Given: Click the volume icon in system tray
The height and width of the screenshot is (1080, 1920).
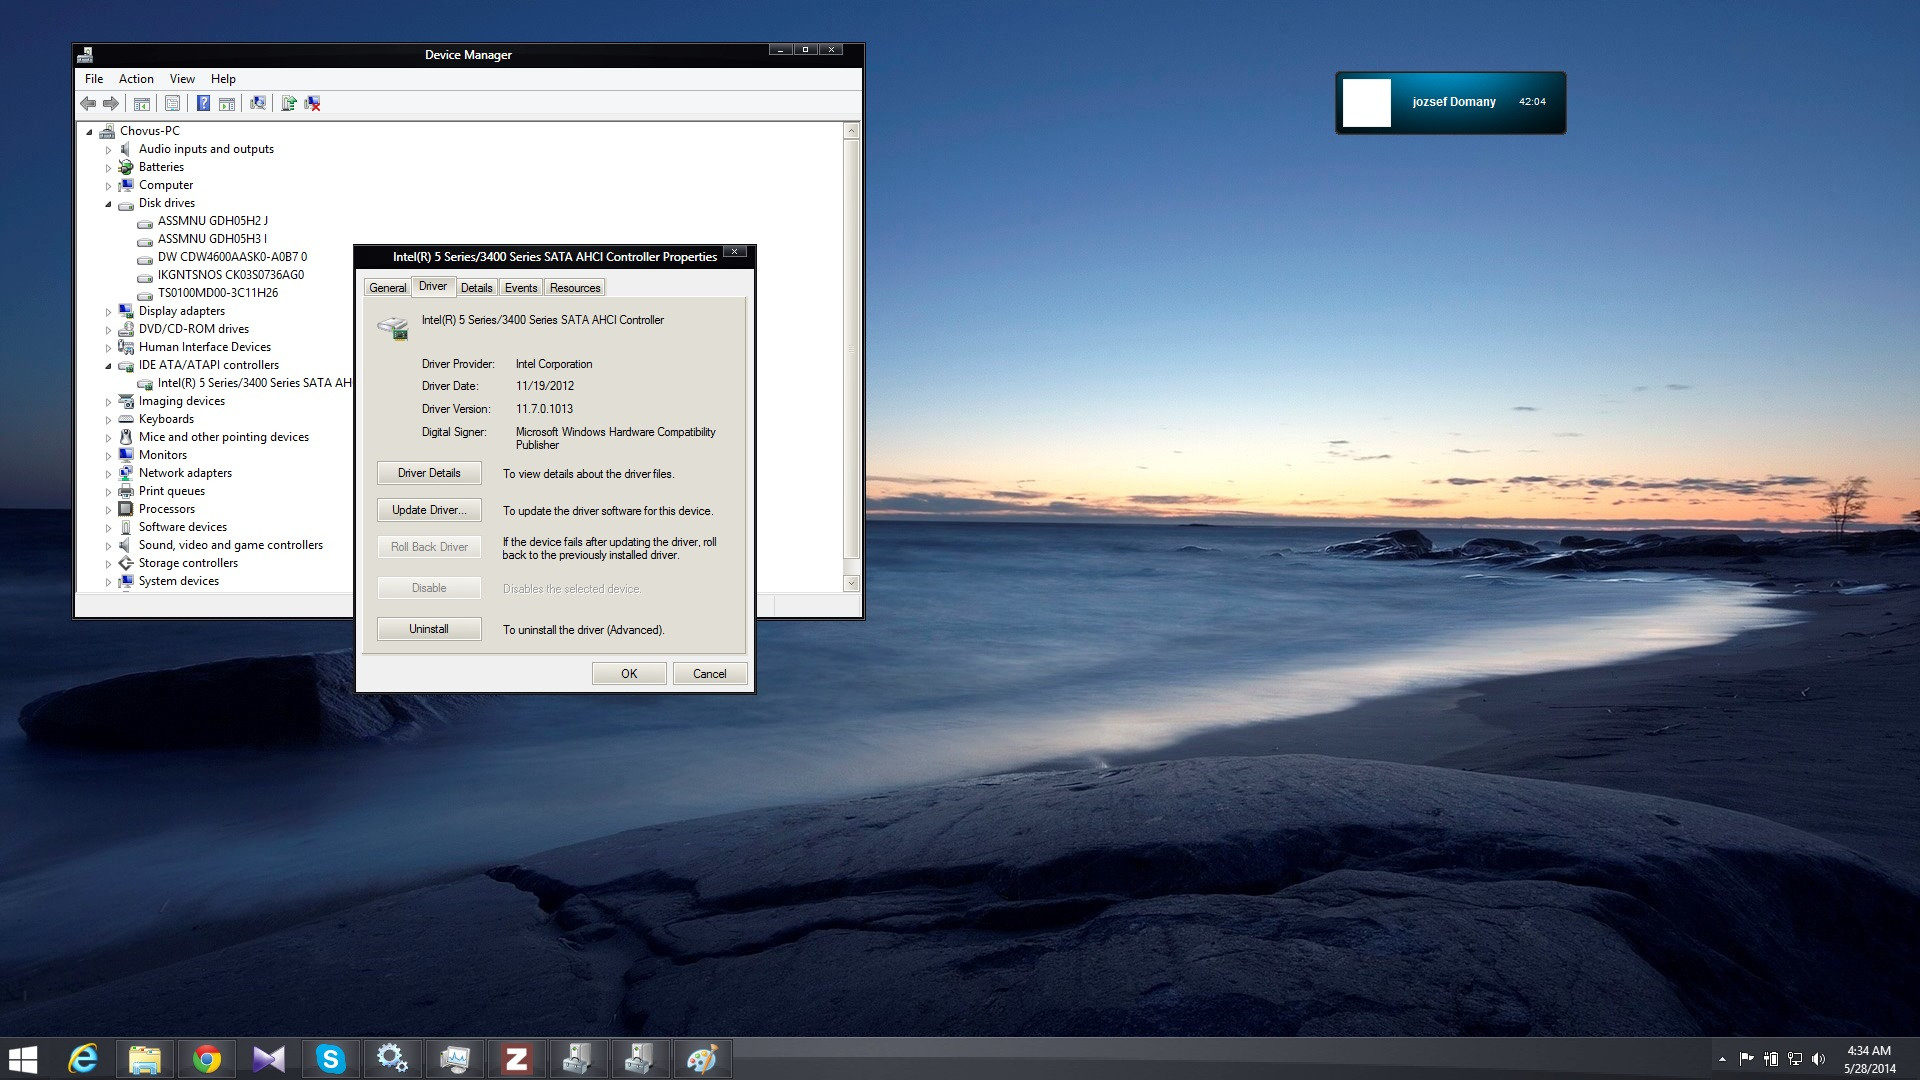Looking at the screenshot, I should [1818, 1058].
